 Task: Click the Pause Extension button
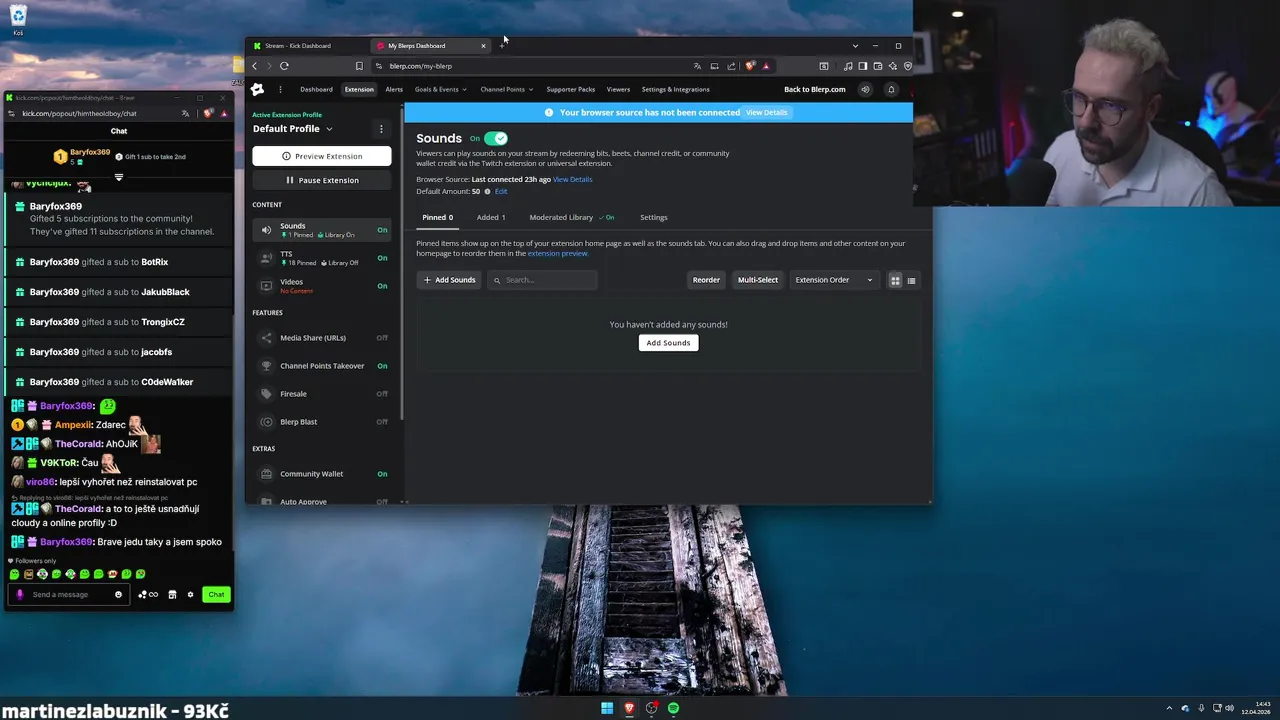point(322,180)
